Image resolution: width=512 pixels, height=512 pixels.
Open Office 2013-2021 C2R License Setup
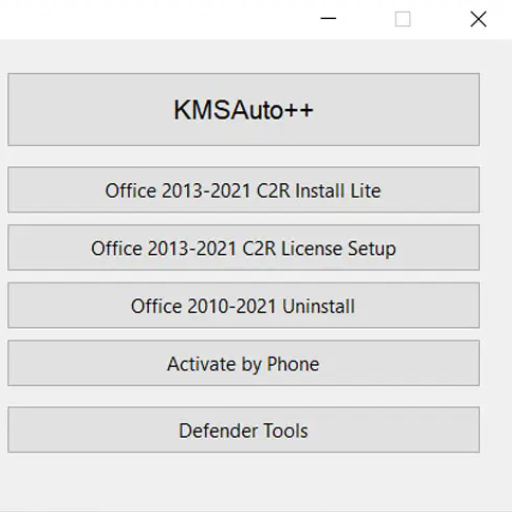[x=244, y=248]
